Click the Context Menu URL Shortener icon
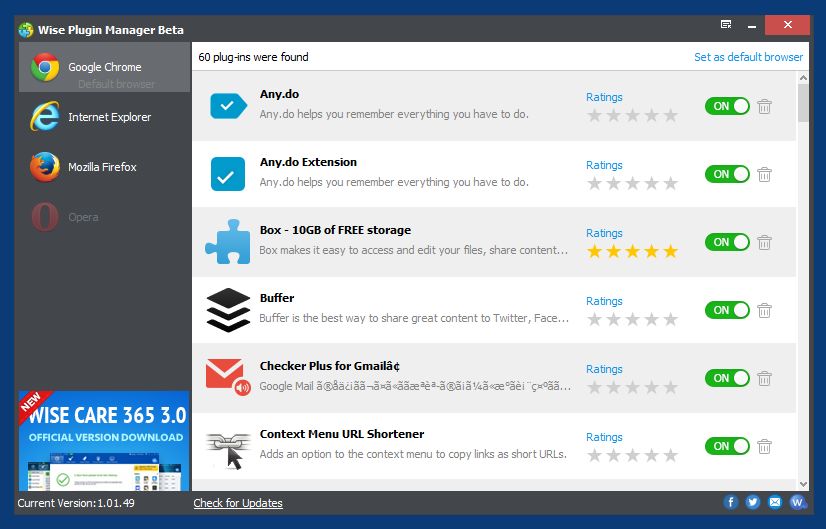The height and width of the screenshot is (529, 826). [228, 449]
